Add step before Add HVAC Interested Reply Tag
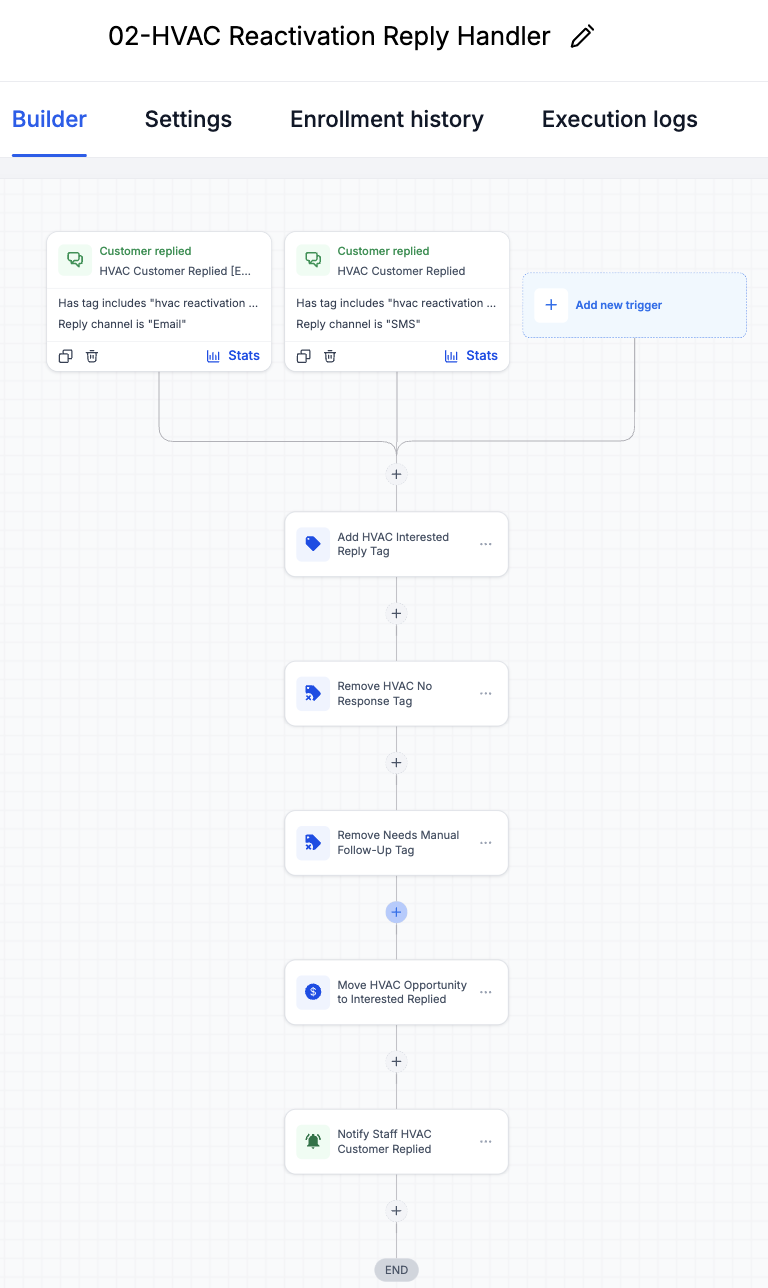Image resolution: width=768 pixels, height=1288 pixels. 396,474
